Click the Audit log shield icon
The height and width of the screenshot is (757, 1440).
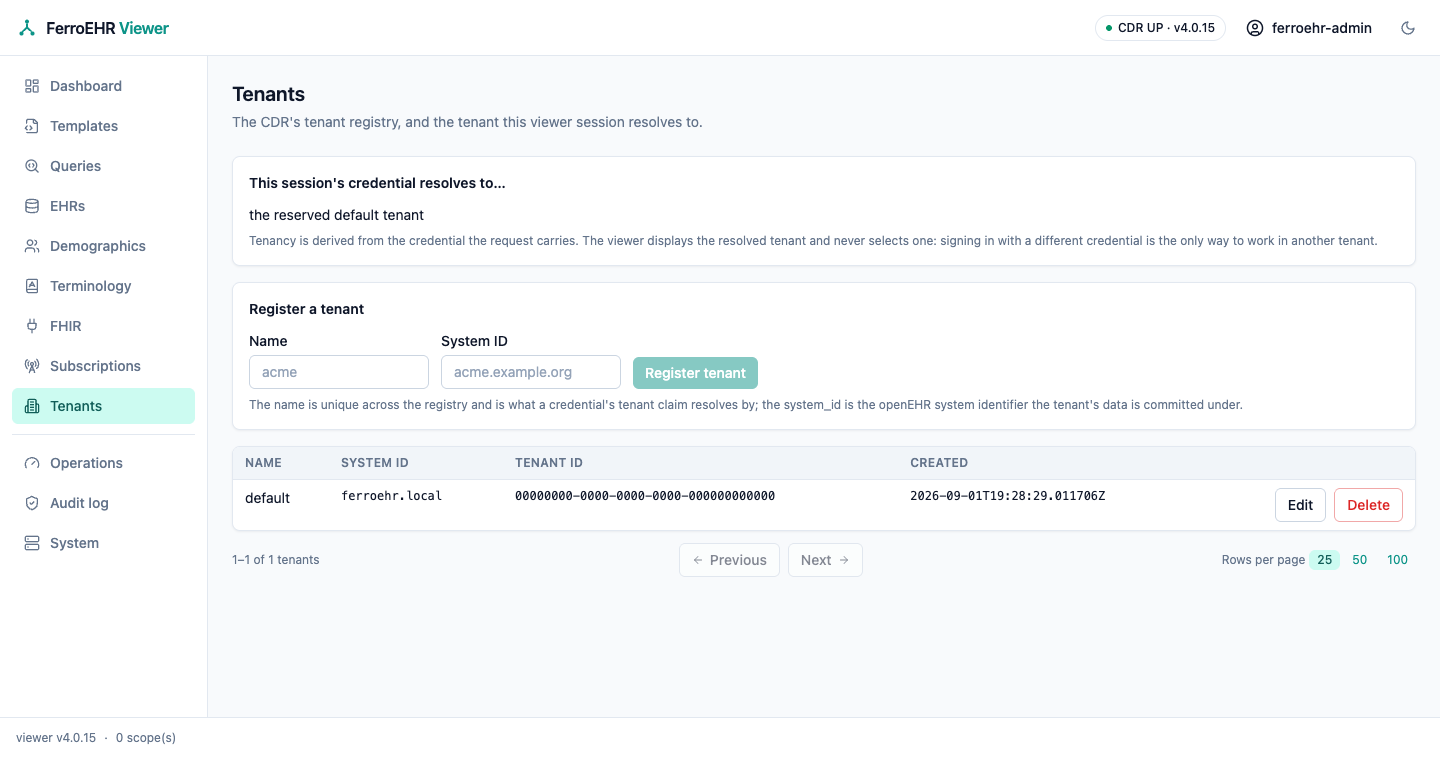32,503
